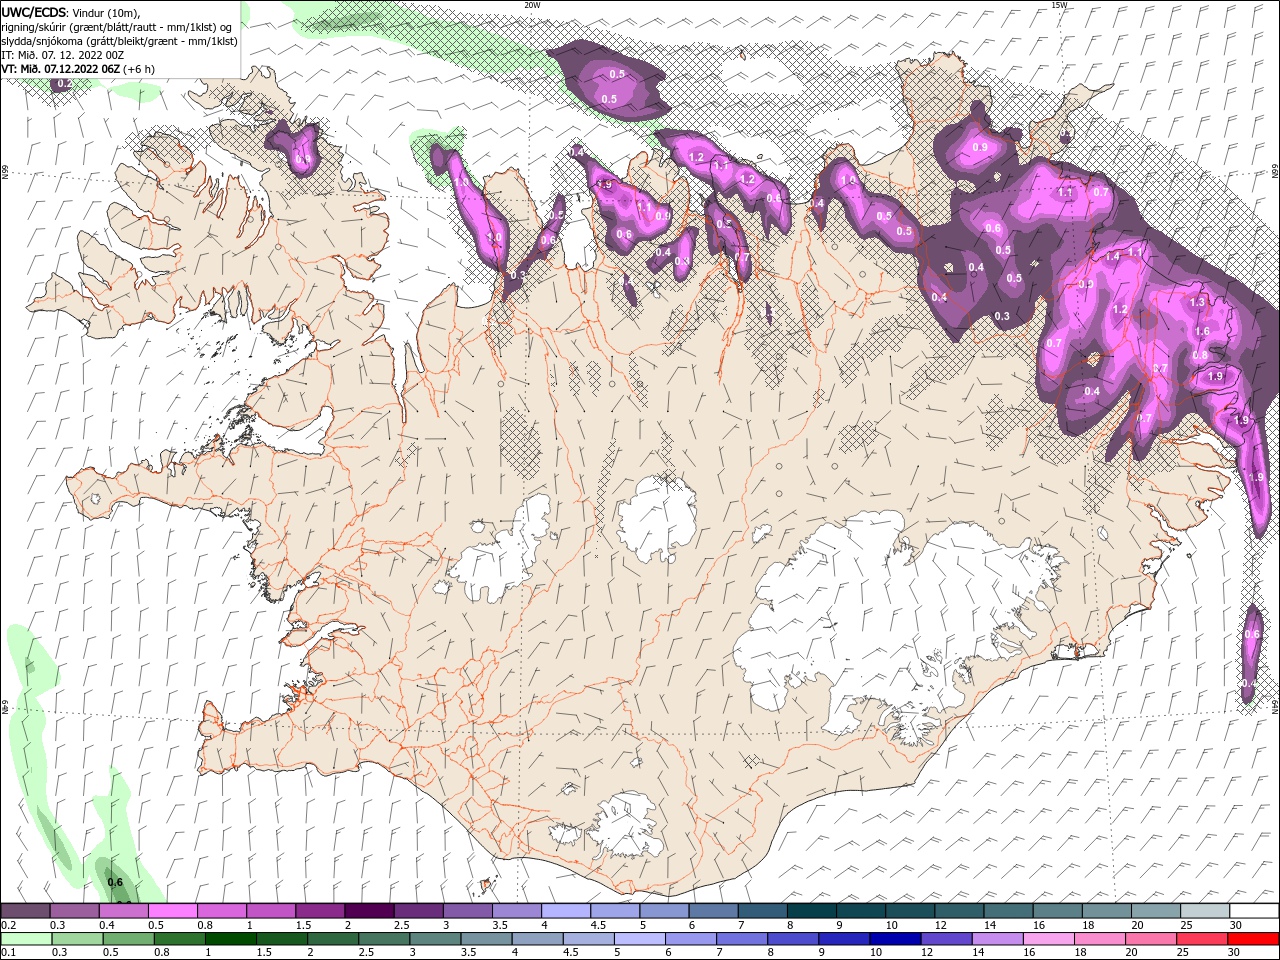1280x960 pixels.
Task: Click the 'slydda/snjókoma' legend description line
Action: pyautogui.click(x=119, y=41)
